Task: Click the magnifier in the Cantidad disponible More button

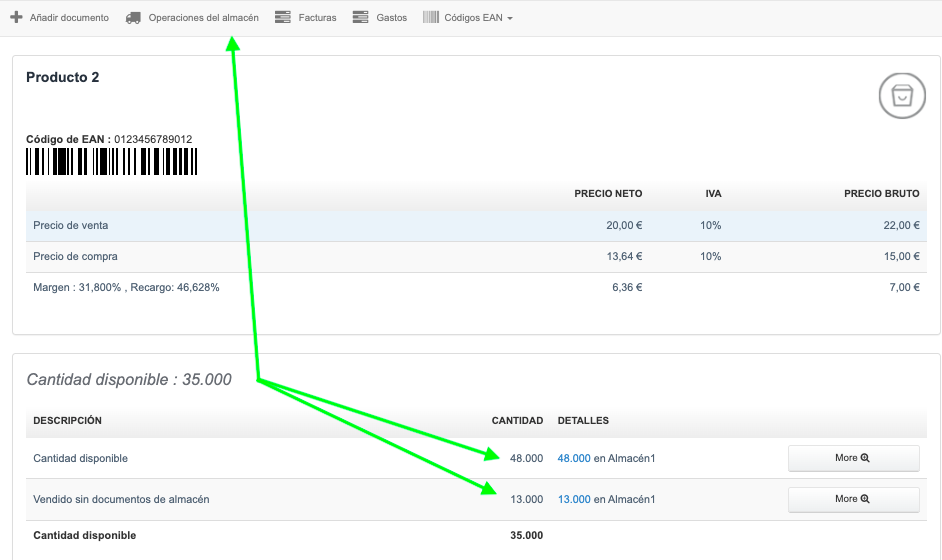Action: tap(865, 458)
